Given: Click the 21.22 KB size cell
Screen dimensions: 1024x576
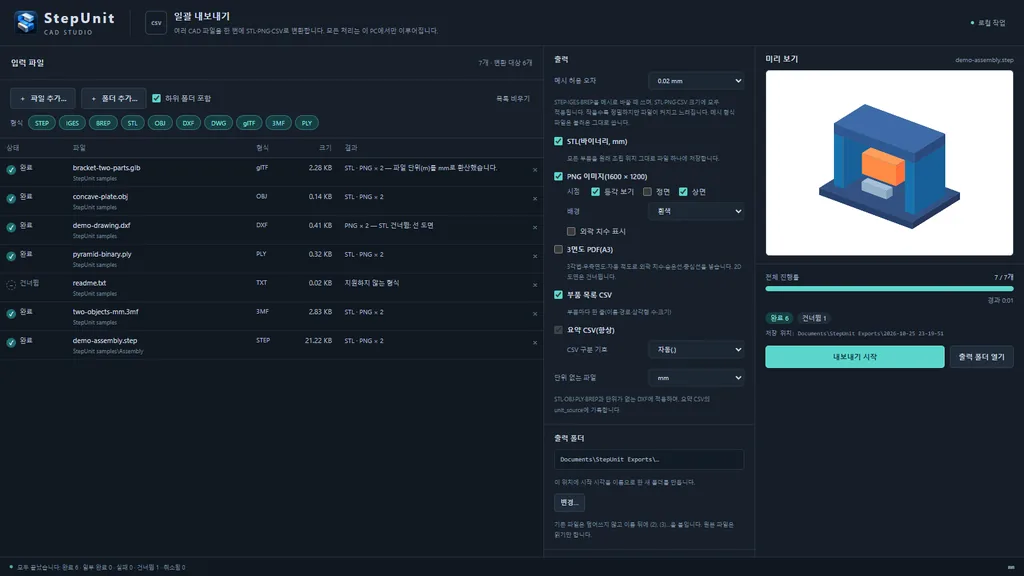Looking at the screenshot, I should 318,341.
